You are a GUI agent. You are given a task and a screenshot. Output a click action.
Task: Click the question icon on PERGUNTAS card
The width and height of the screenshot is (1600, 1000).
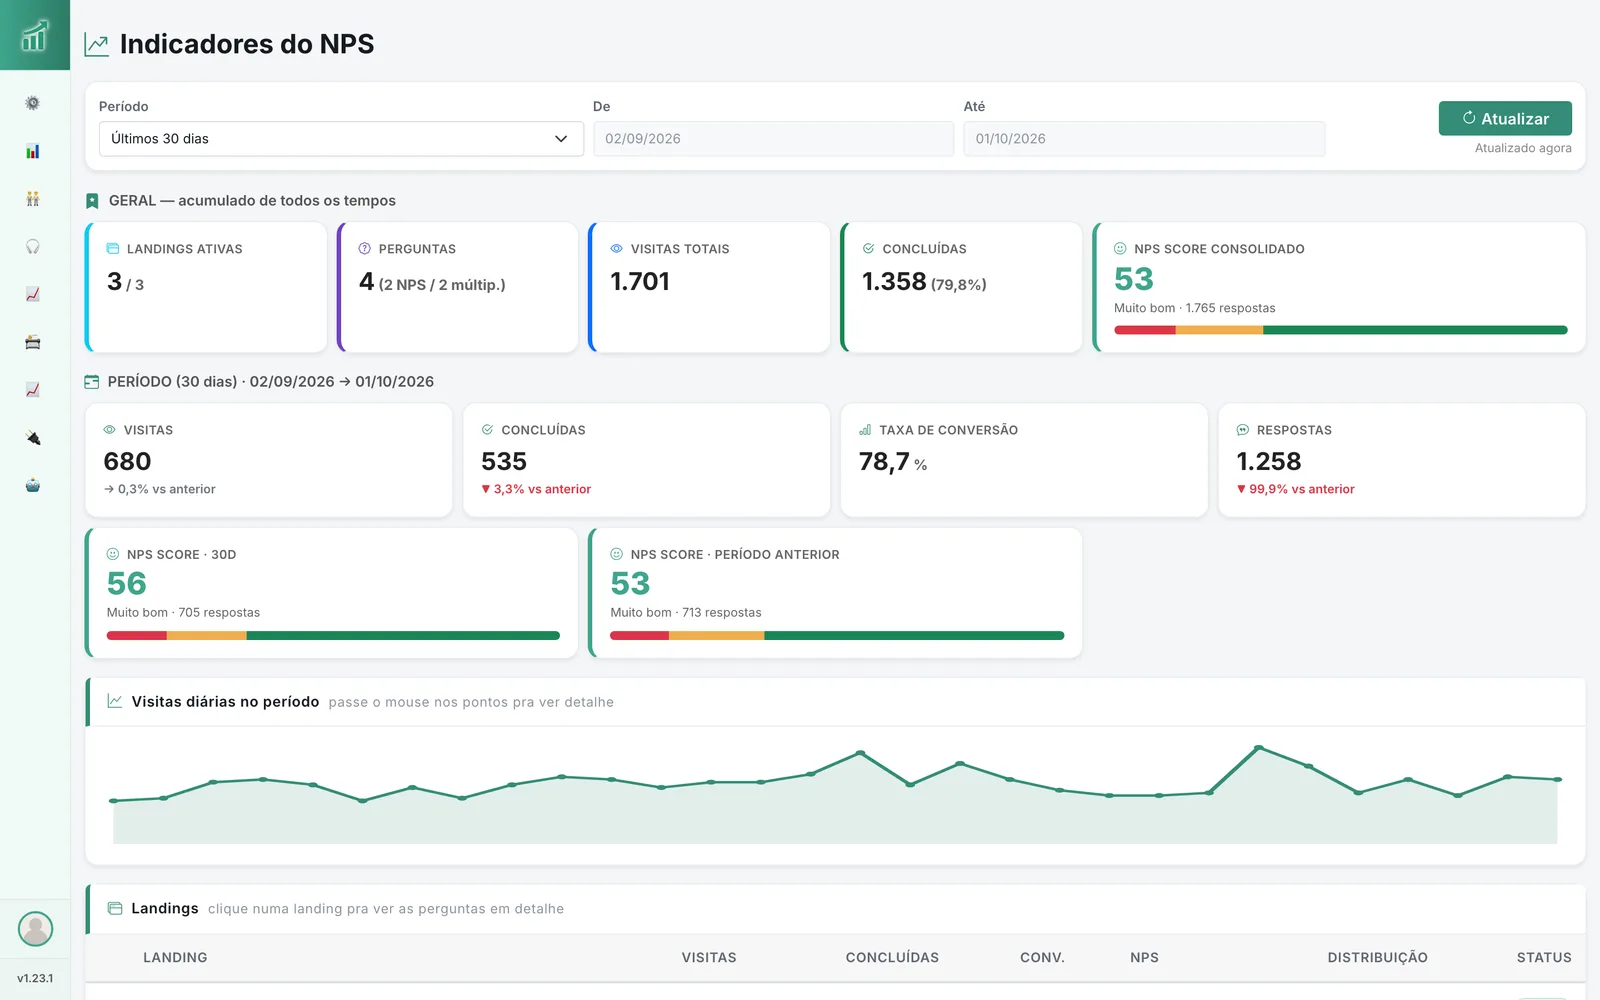[x=365, y=249]
